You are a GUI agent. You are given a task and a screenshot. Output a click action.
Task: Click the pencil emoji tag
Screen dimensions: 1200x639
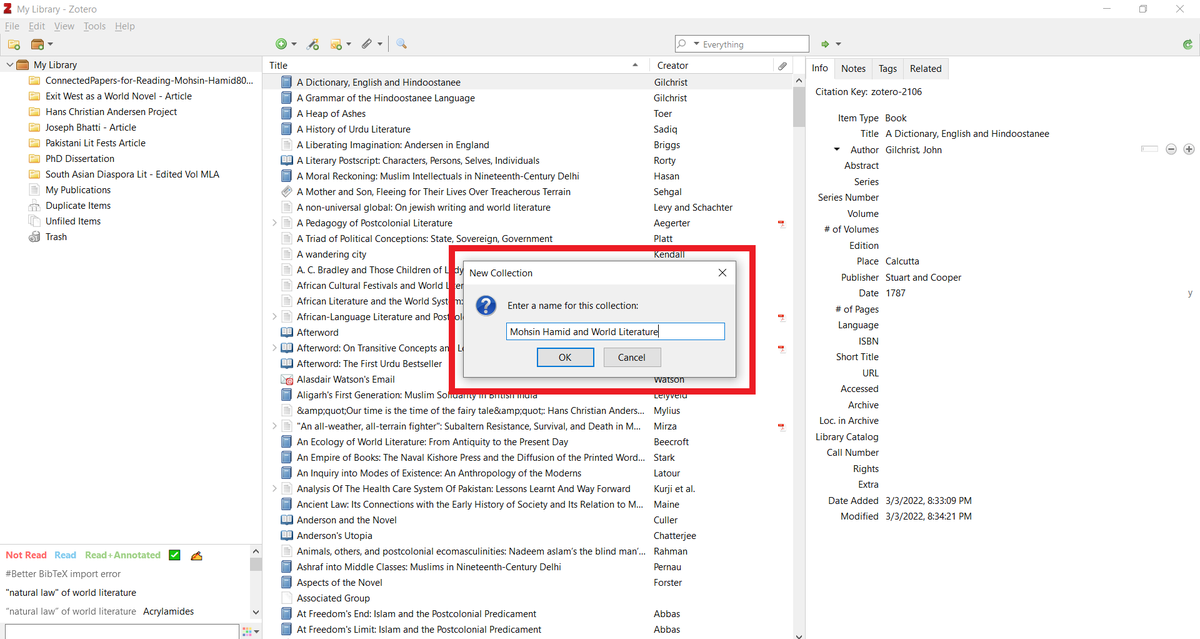tap(197, 555)
